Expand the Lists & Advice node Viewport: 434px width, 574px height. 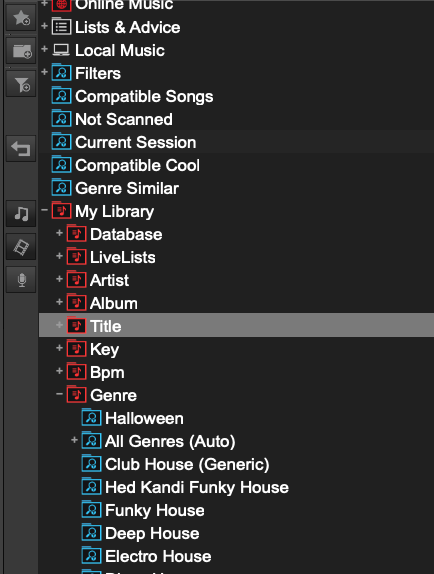[45, 26]
